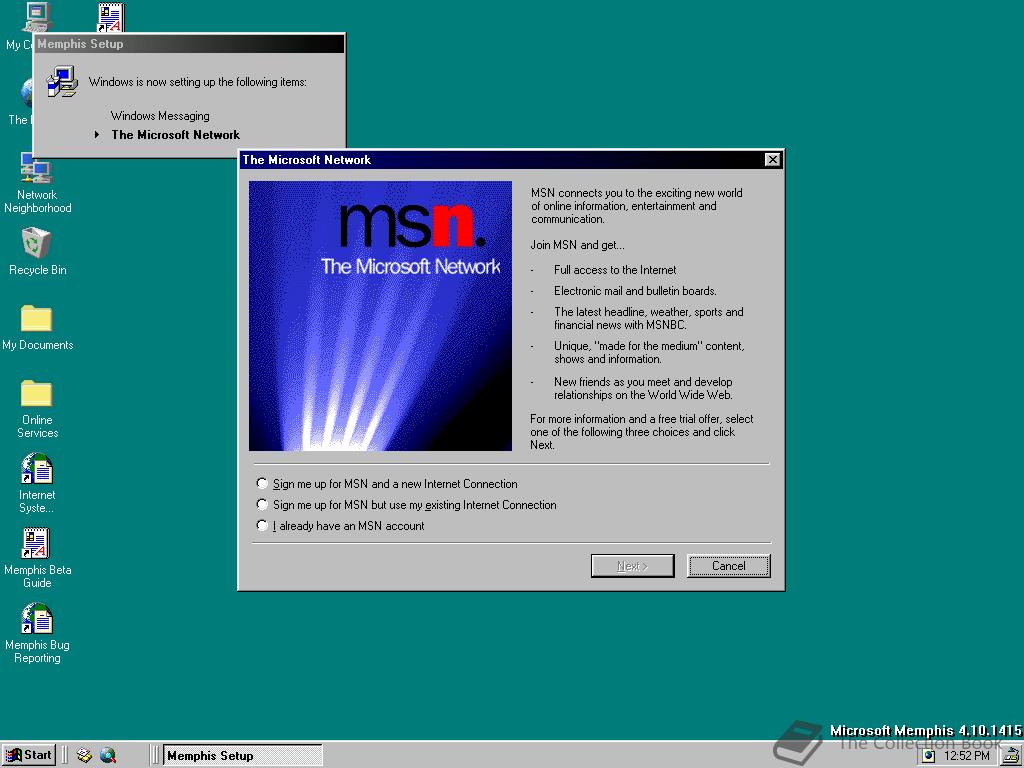Click the 12:52 PM clock in tray

click(967, 756)
